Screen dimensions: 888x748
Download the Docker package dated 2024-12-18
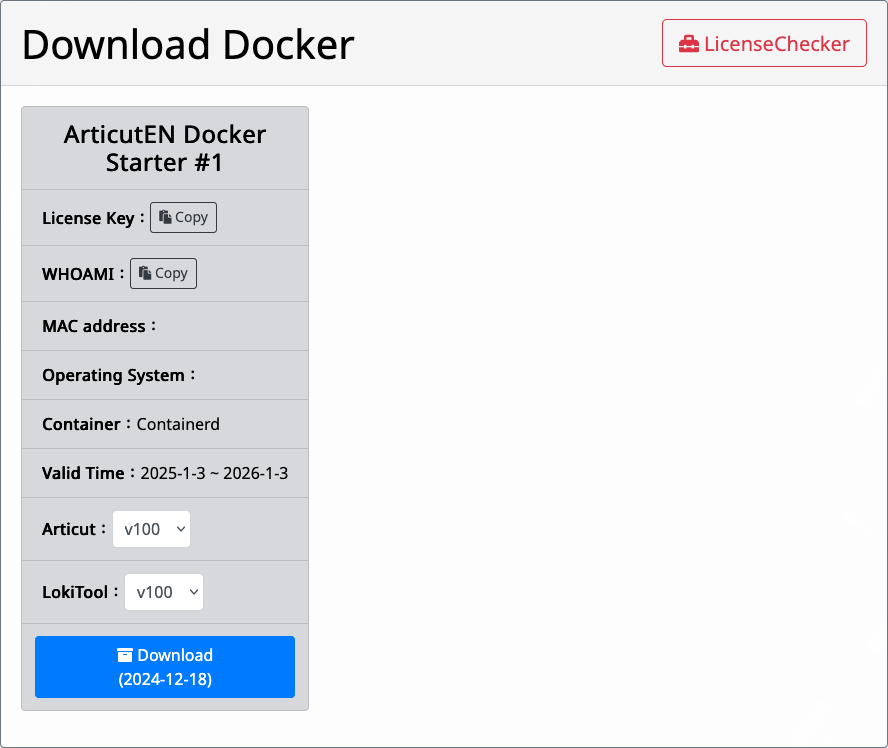click(x=165, y=666)
